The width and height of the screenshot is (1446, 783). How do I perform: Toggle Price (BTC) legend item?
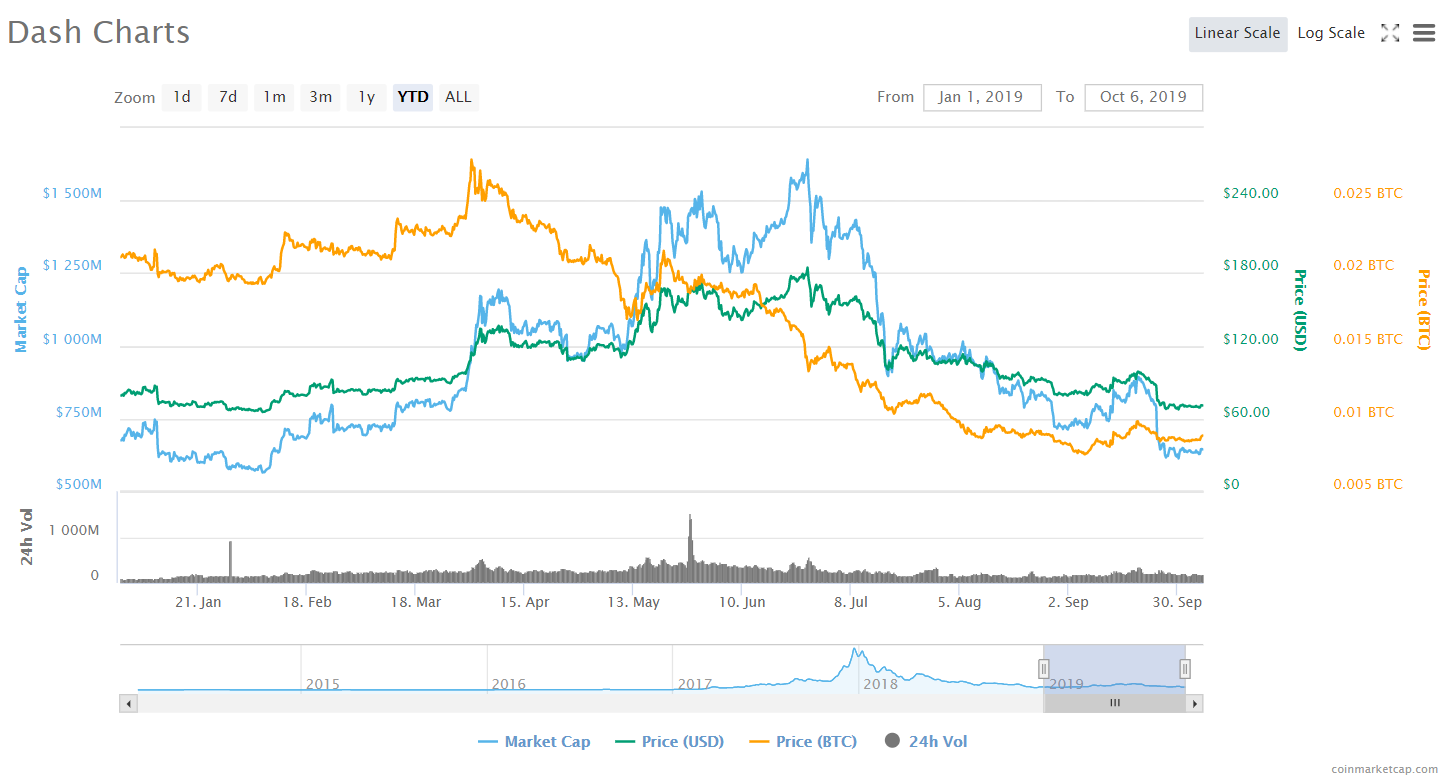tap(803, 741)
